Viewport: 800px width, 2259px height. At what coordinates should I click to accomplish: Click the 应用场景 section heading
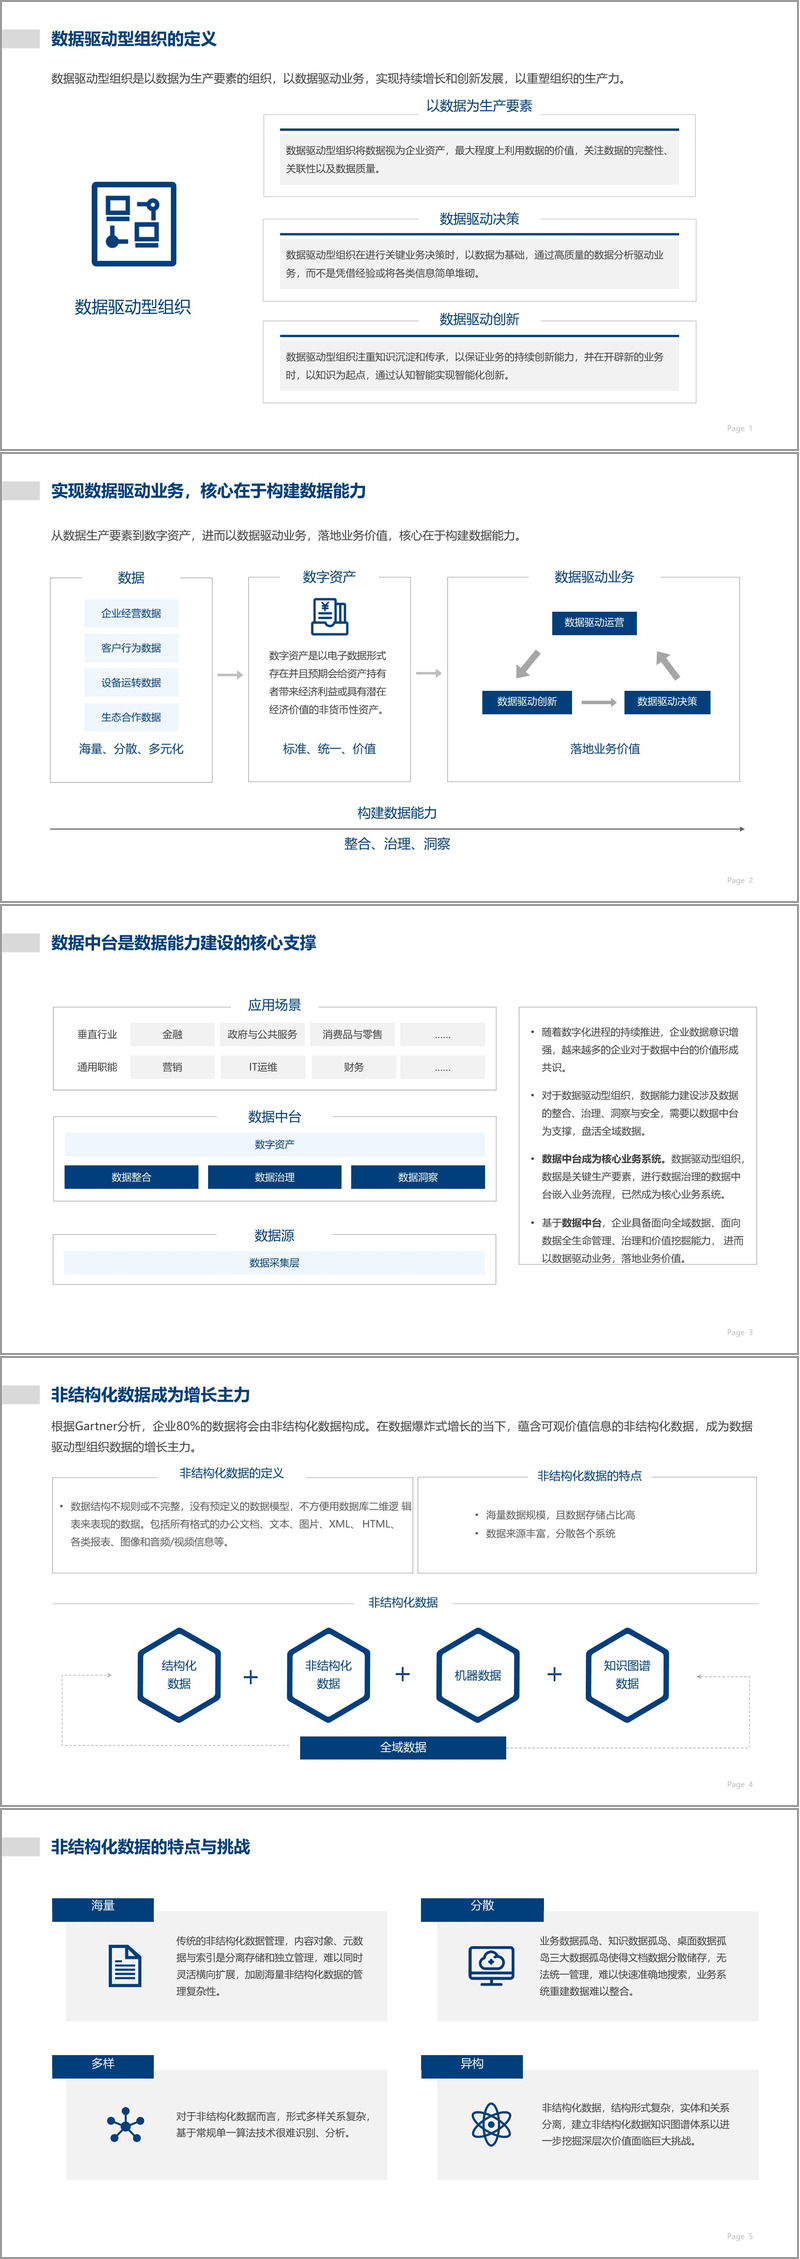tap(274, 1005)
